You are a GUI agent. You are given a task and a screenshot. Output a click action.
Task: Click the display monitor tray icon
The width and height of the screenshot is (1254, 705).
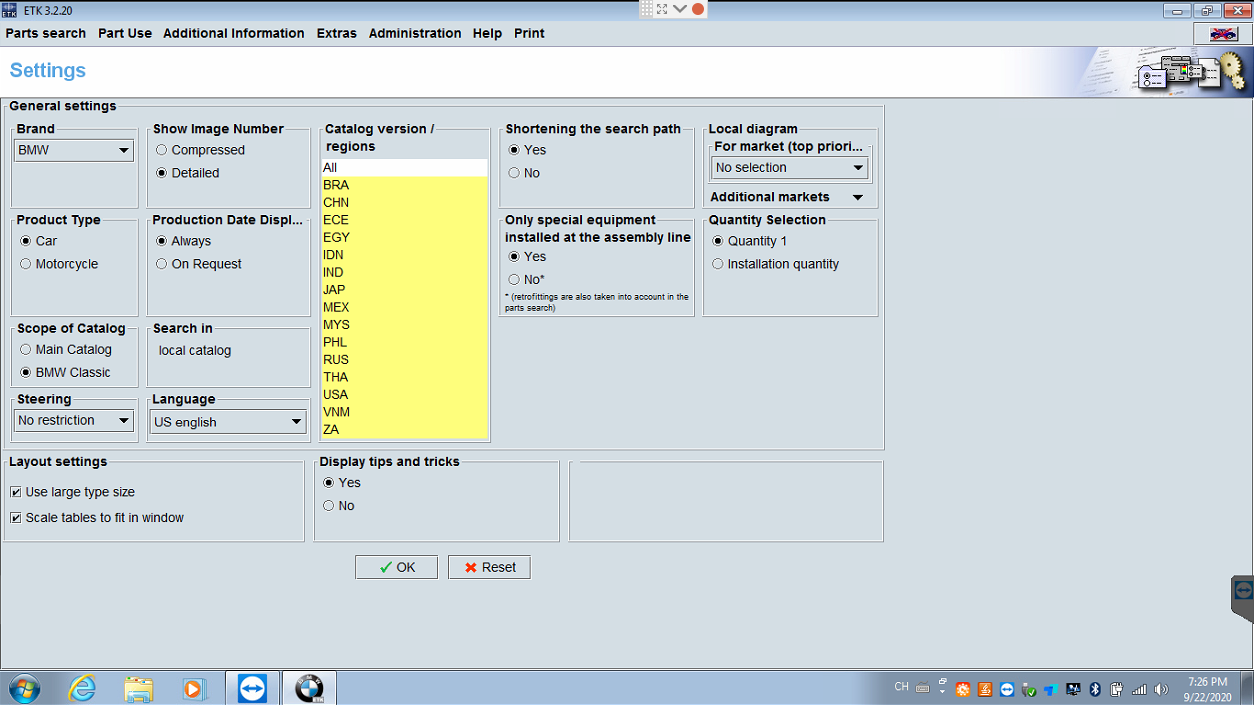[x=1073, y=689]
